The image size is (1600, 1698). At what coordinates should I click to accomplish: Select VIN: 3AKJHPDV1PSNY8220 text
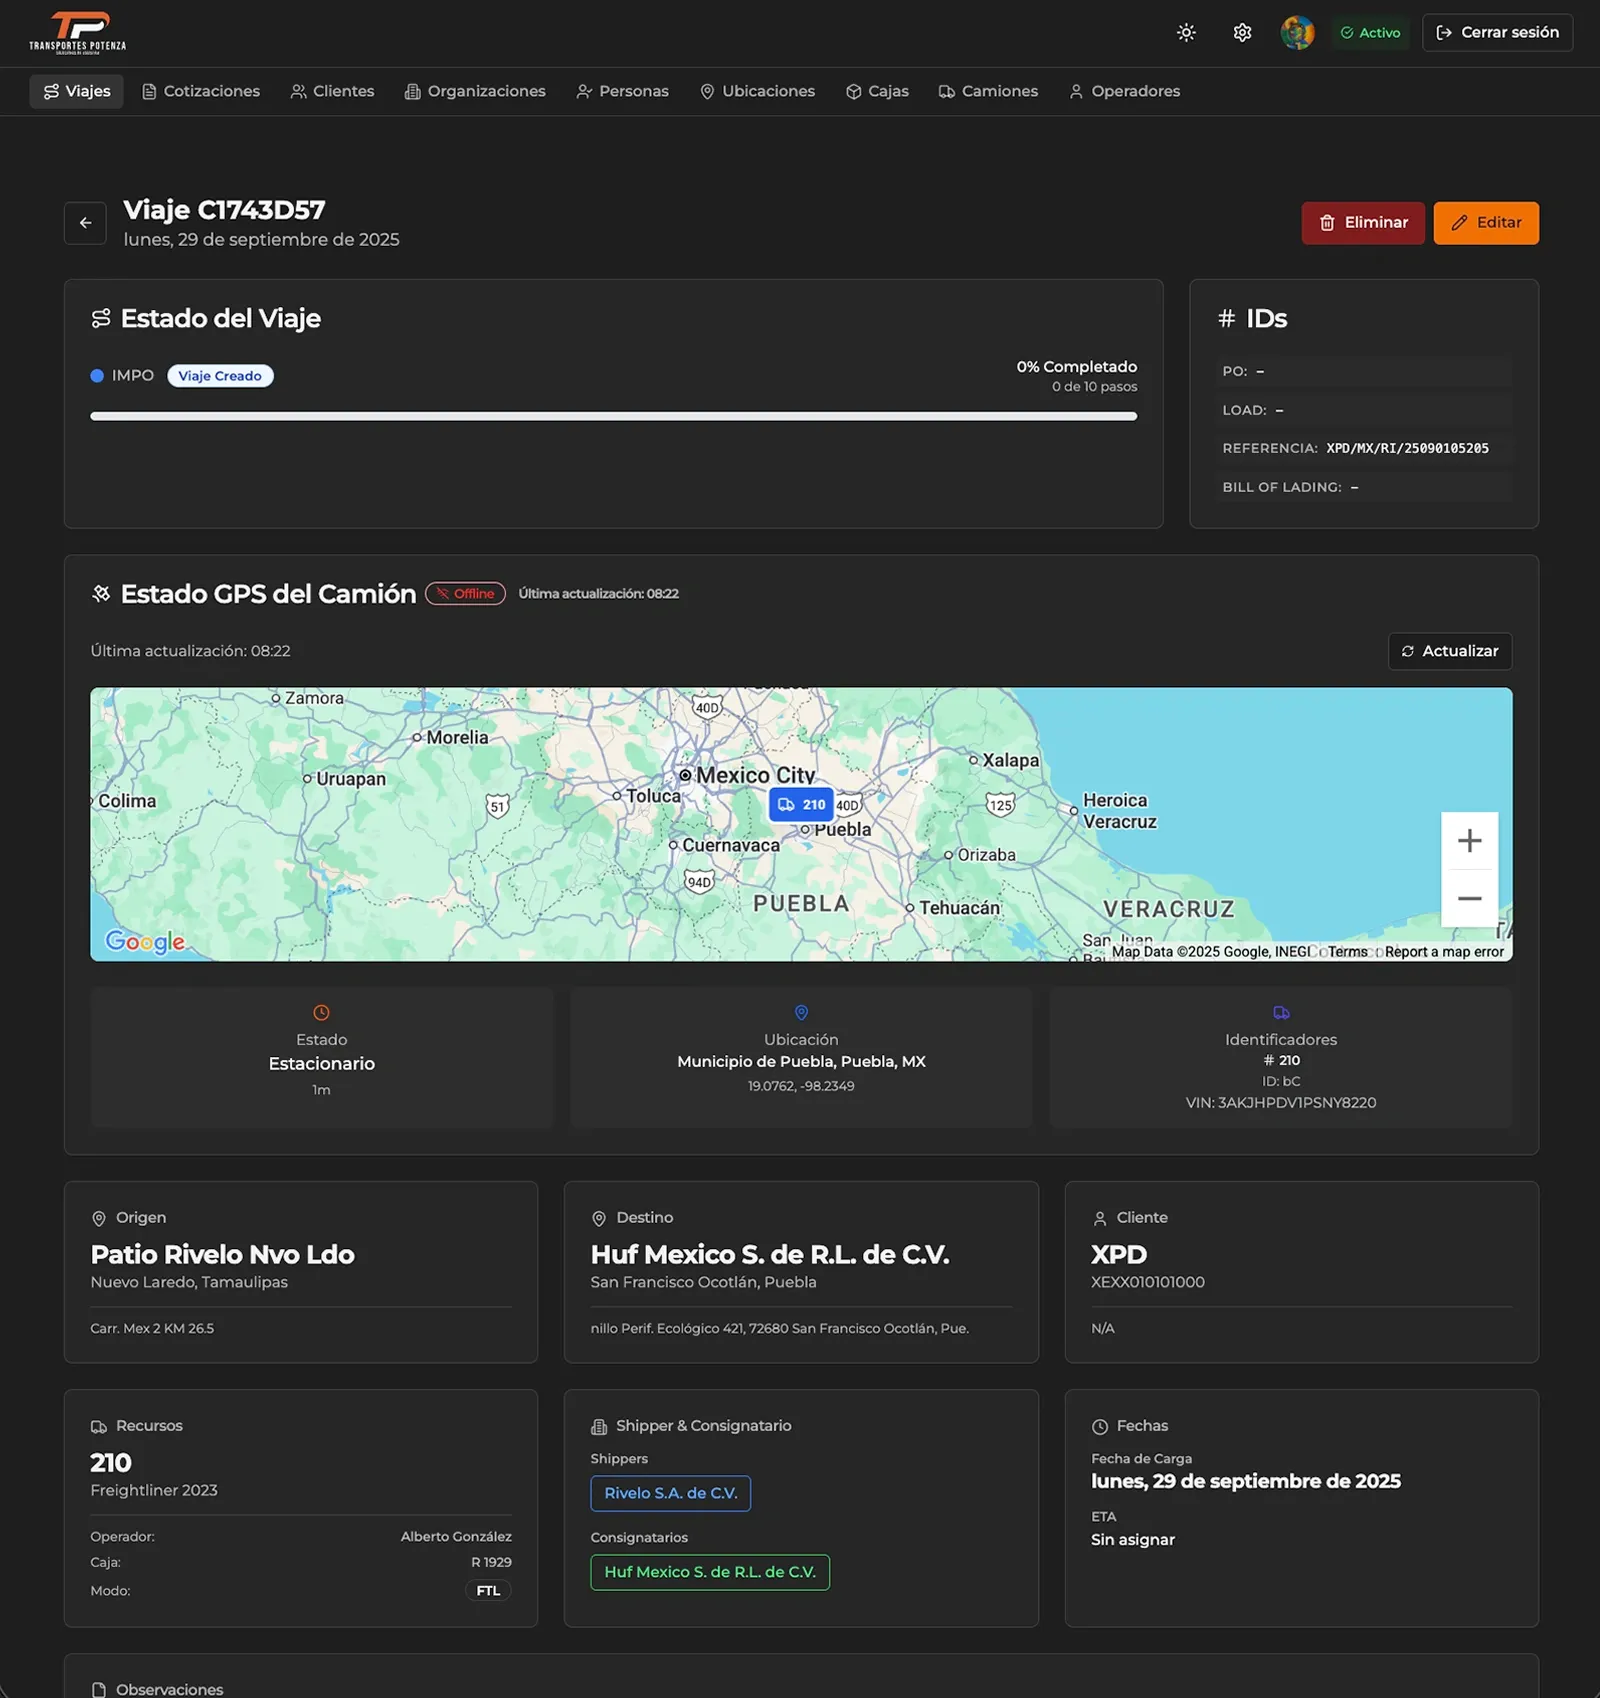1281,1103
